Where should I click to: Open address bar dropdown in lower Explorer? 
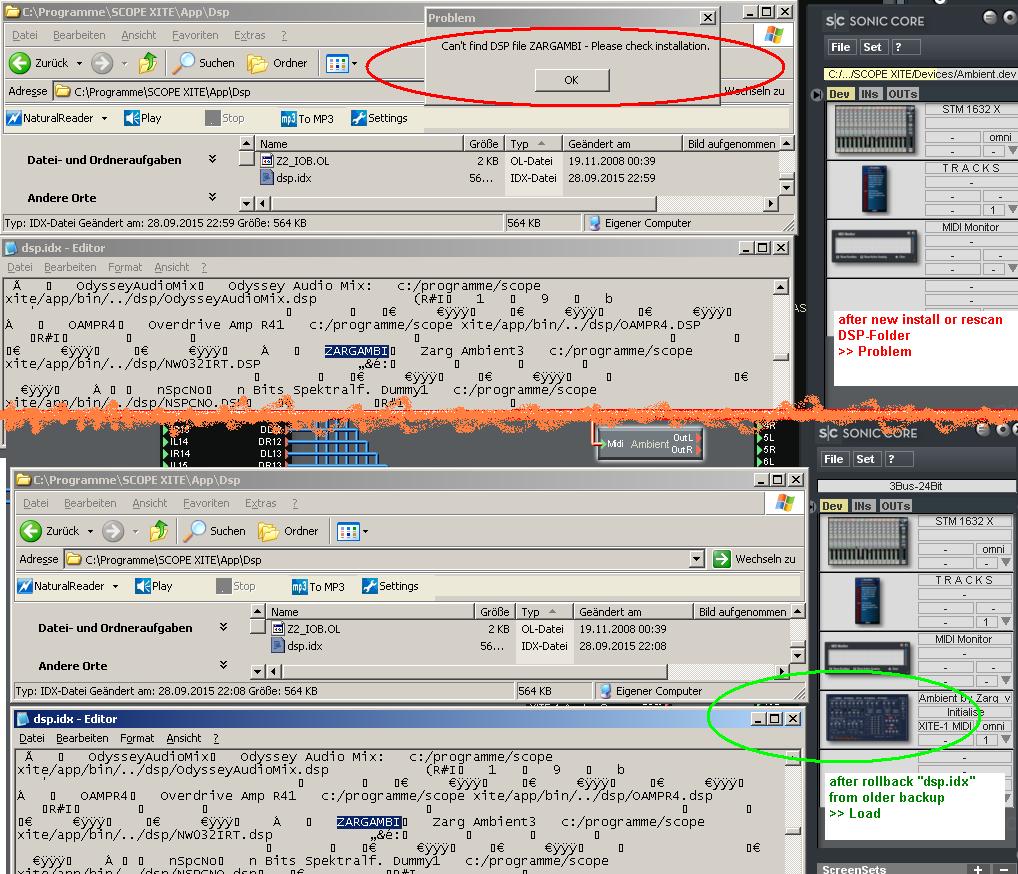697,559
